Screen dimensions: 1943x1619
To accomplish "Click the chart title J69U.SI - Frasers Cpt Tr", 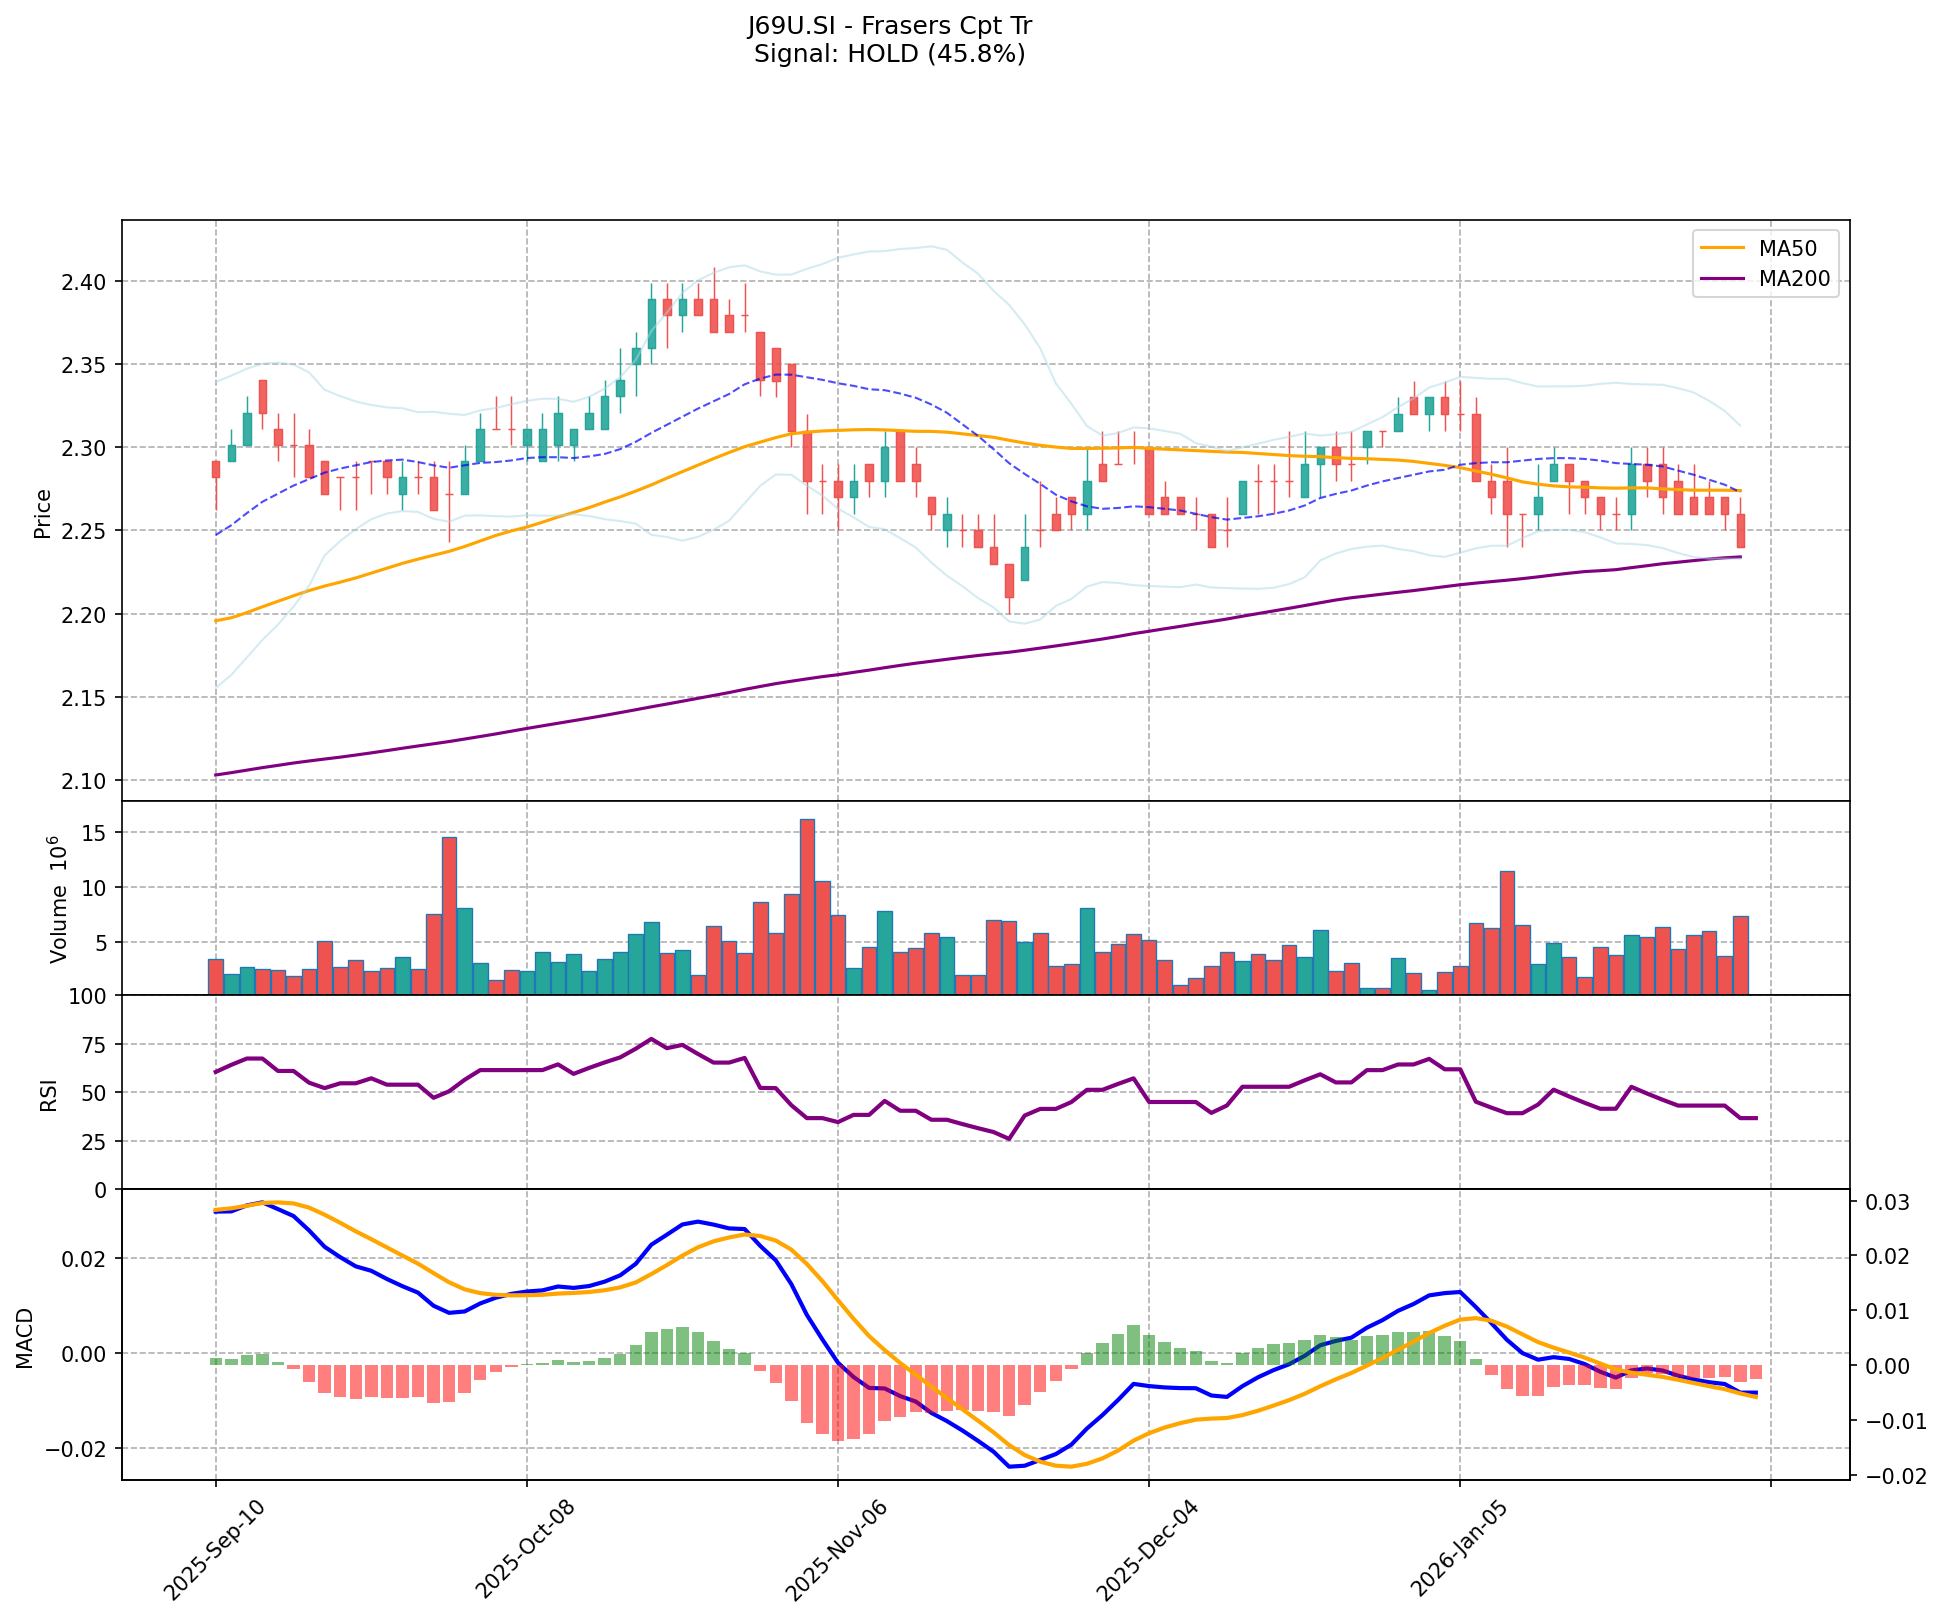I will tap(889, 26).
